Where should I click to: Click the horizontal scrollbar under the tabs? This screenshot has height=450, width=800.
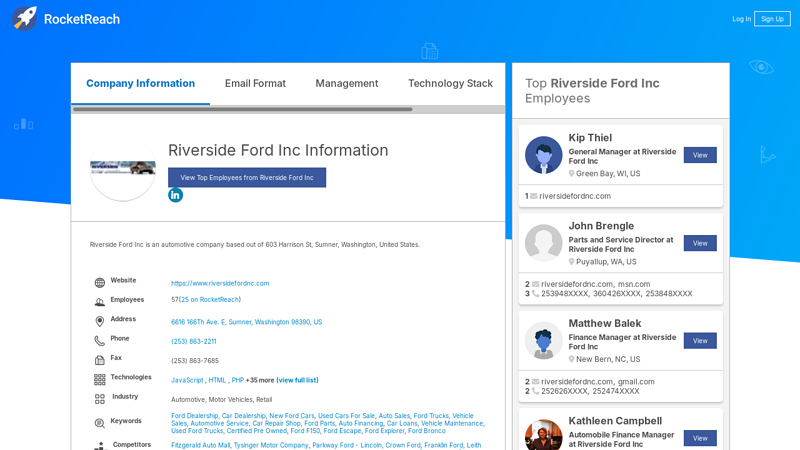pos(243,109)
